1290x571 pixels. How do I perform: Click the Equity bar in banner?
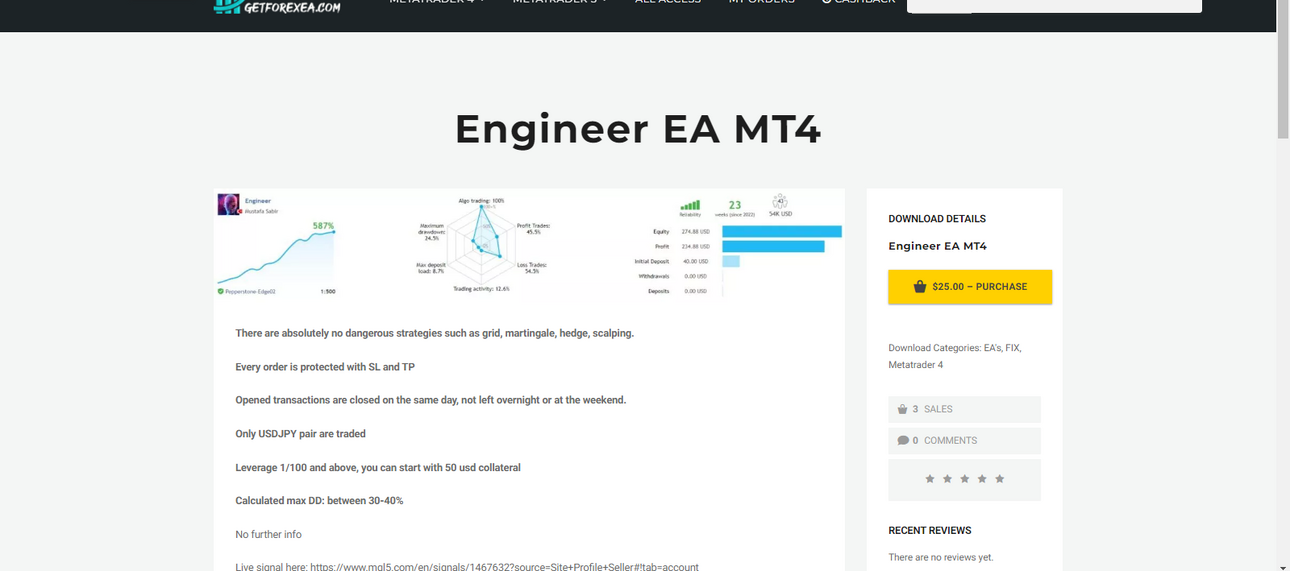tap(781, 231)
